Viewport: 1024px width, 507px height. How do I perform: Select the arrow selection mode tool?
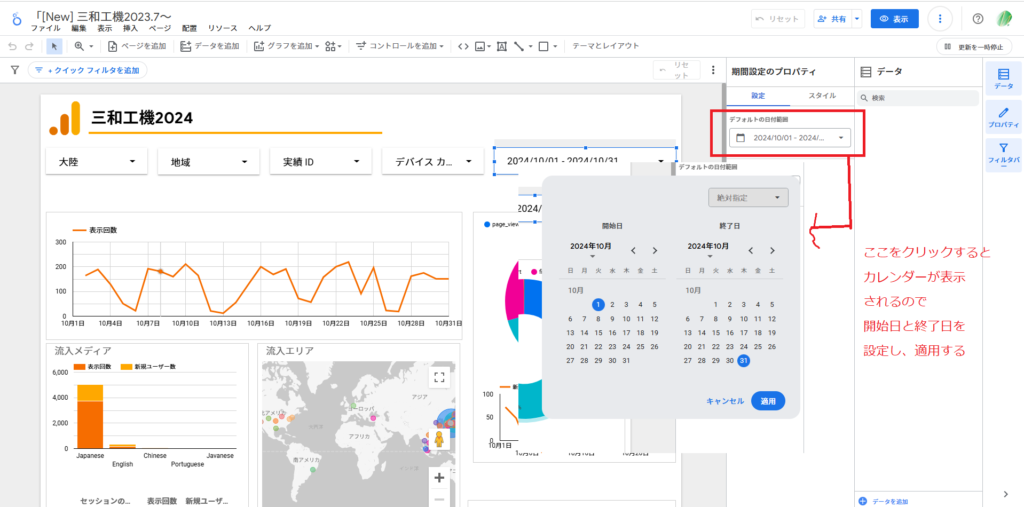(54, 46)
